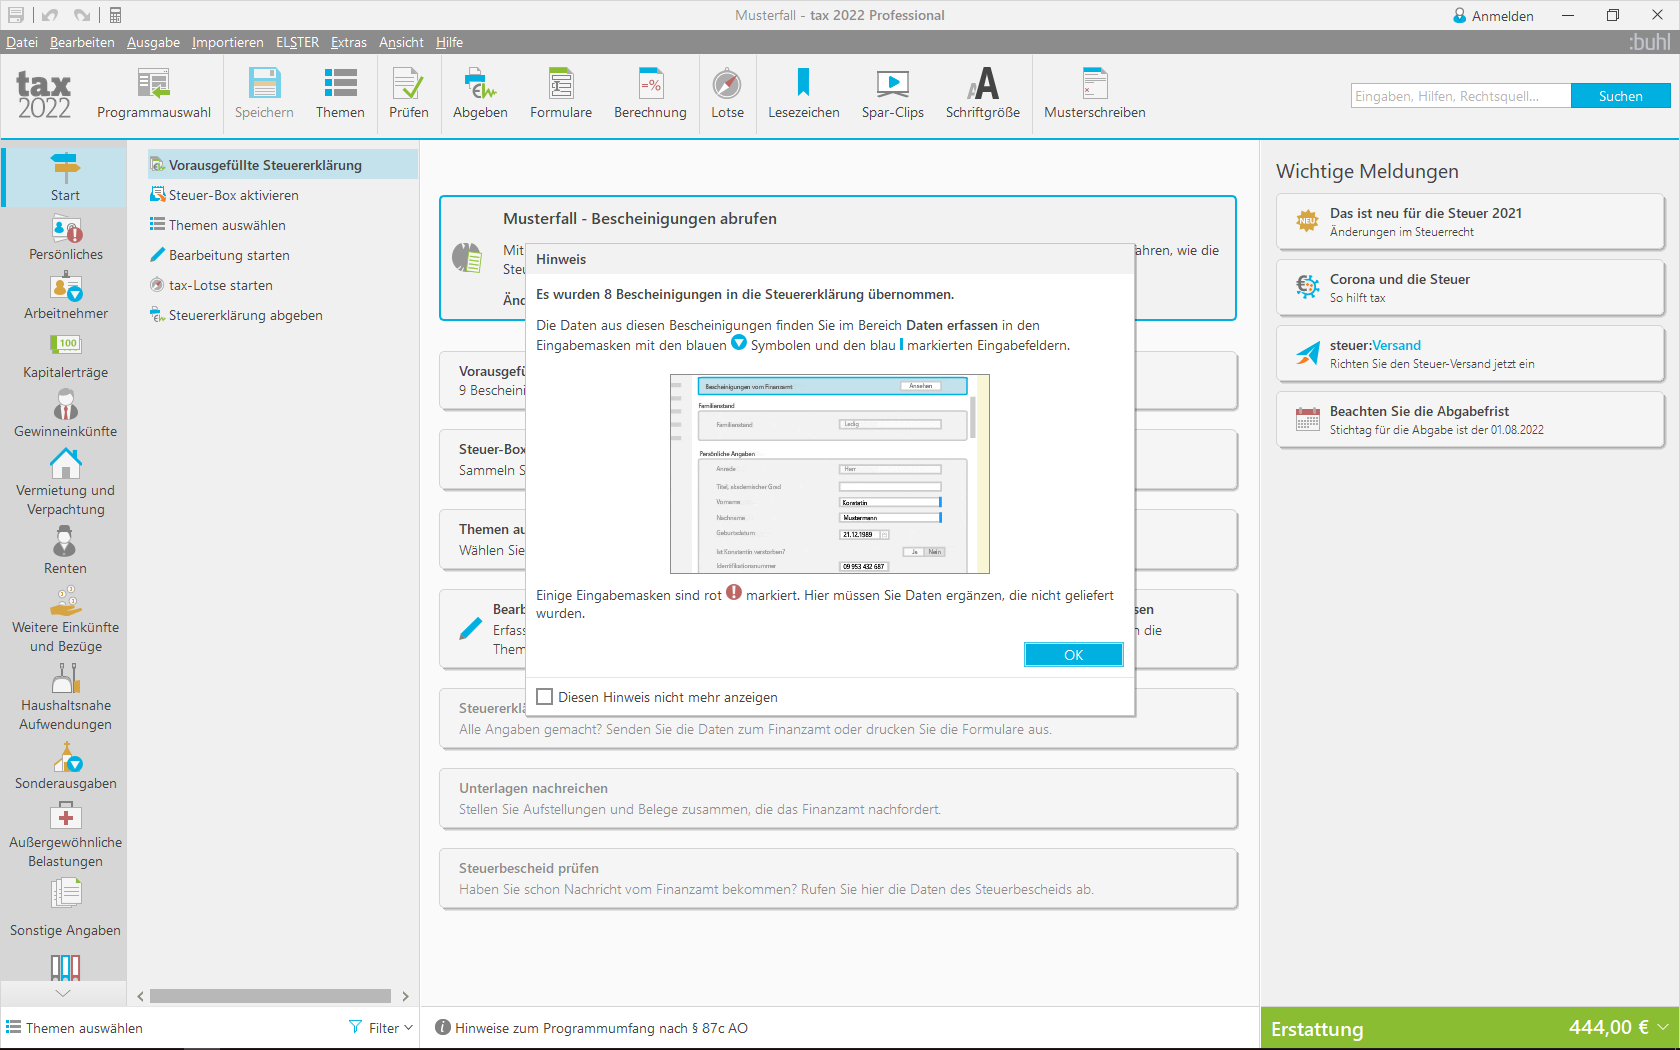Open the Programmauswahl toolbar icon
The image size is (1680, 1050).
[153, 94]
